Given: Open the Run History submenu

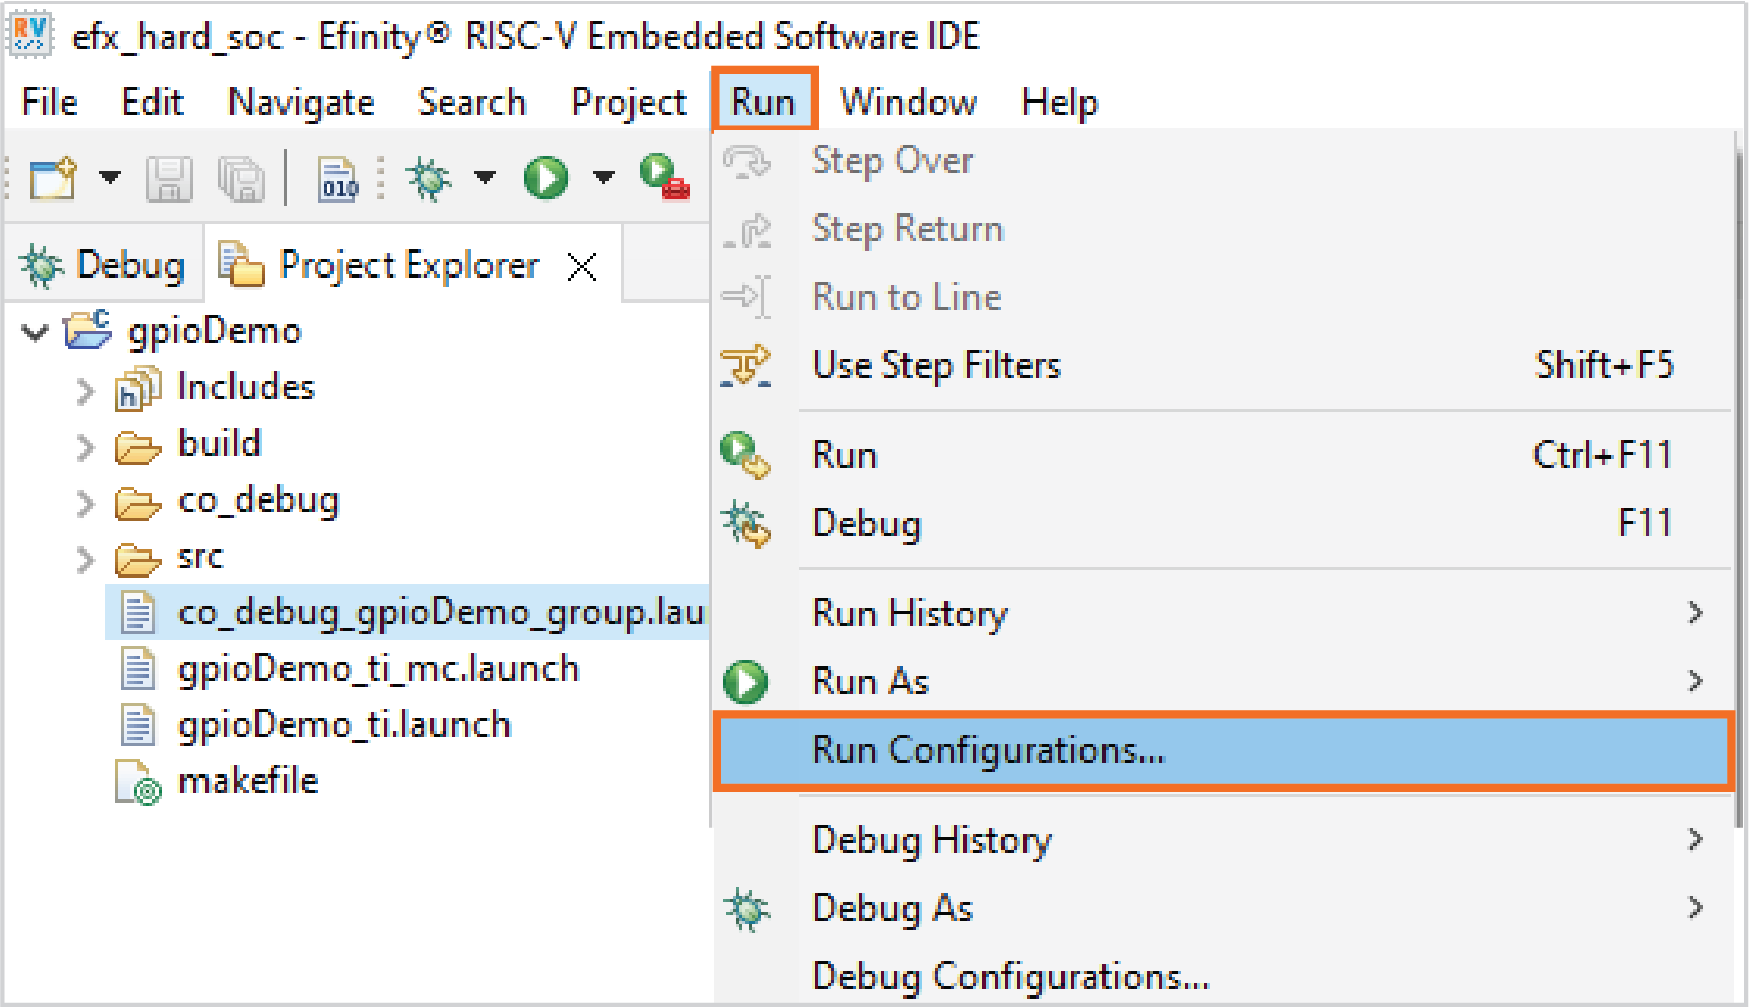Looking at the screenshot, I should coord(910,614).
